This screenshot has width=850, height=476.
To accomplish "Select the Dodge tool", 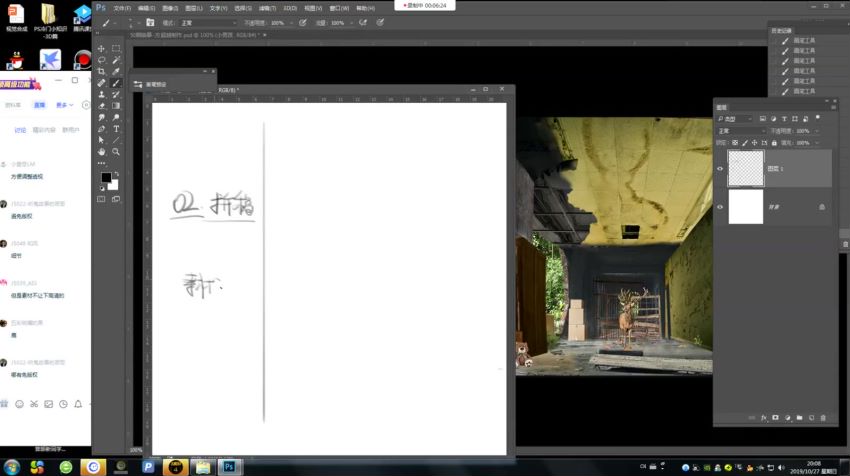I will click(116, 117).
